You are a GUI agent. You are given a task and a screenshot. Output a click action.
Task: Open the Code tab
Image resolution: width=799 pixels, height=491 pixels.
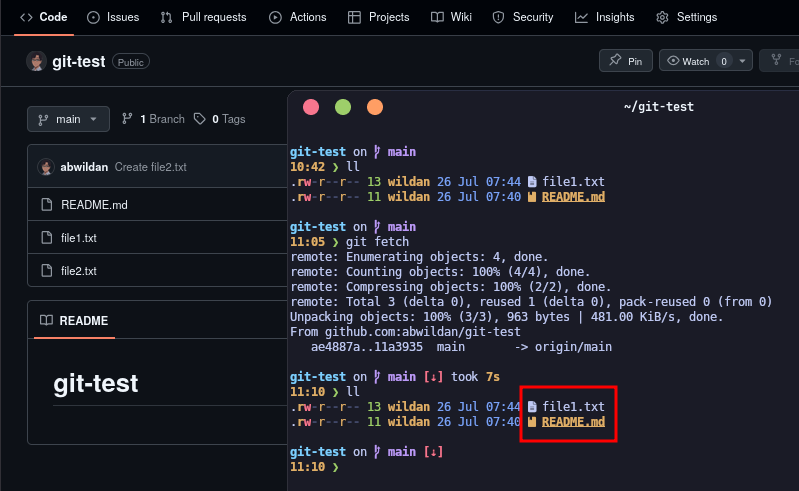[x=44, y=17]
